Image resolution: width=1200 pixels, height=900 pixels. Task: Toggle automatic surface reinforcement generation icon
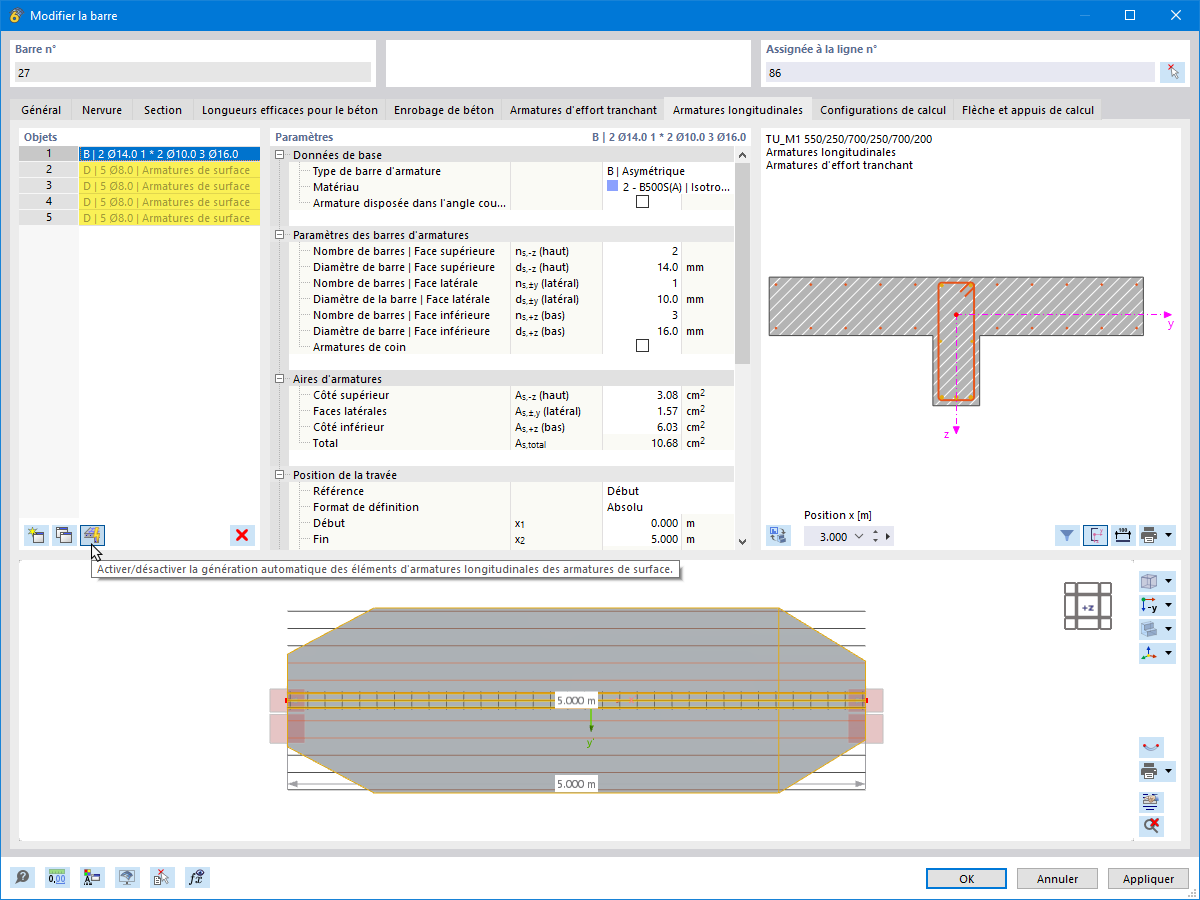tap(93, 535)
